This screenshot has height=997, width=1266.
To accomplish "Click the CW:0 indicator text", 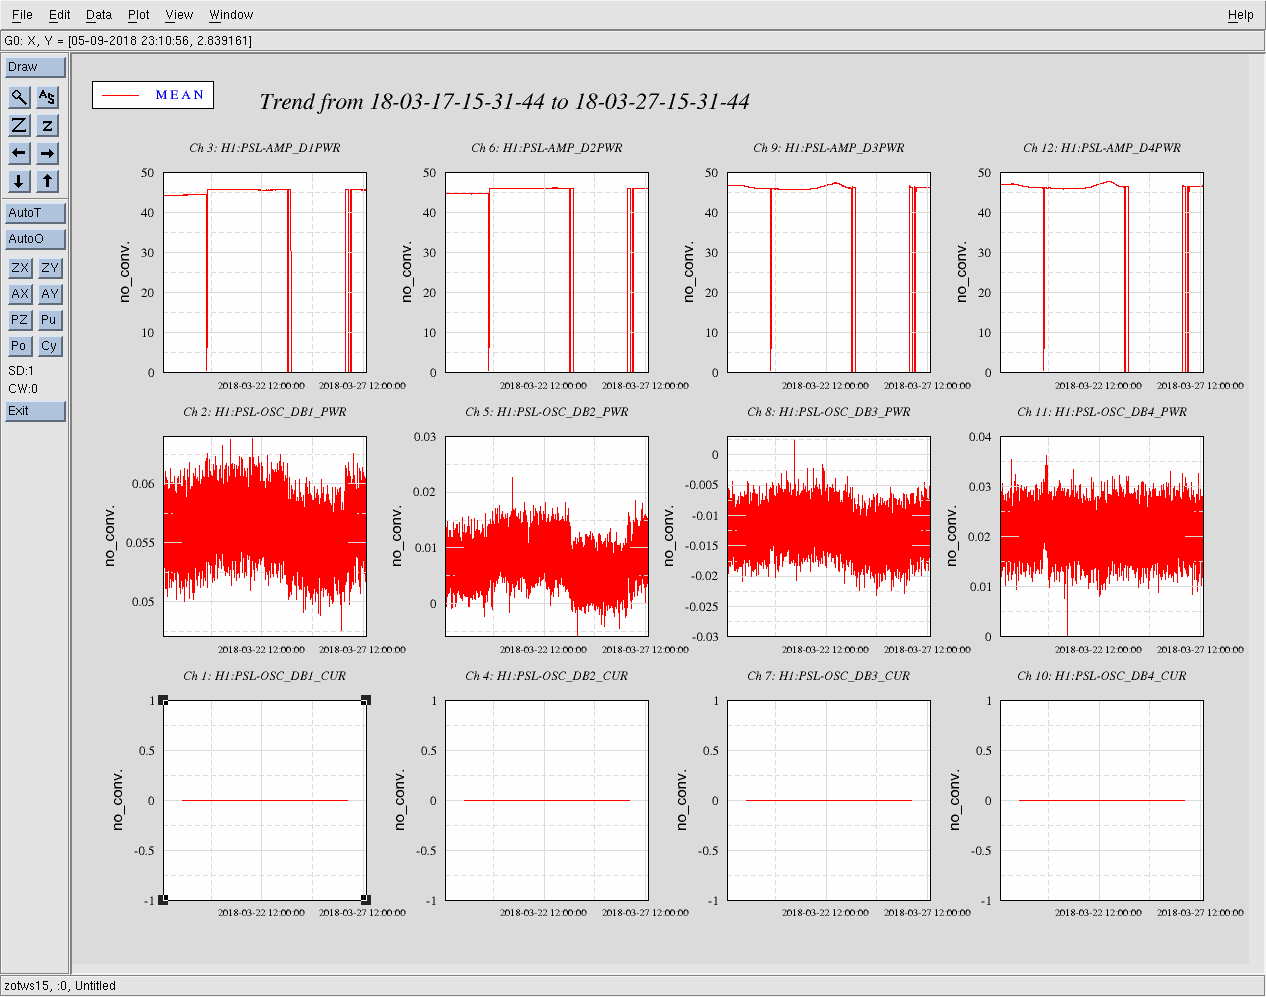I will tap(23, 389).
